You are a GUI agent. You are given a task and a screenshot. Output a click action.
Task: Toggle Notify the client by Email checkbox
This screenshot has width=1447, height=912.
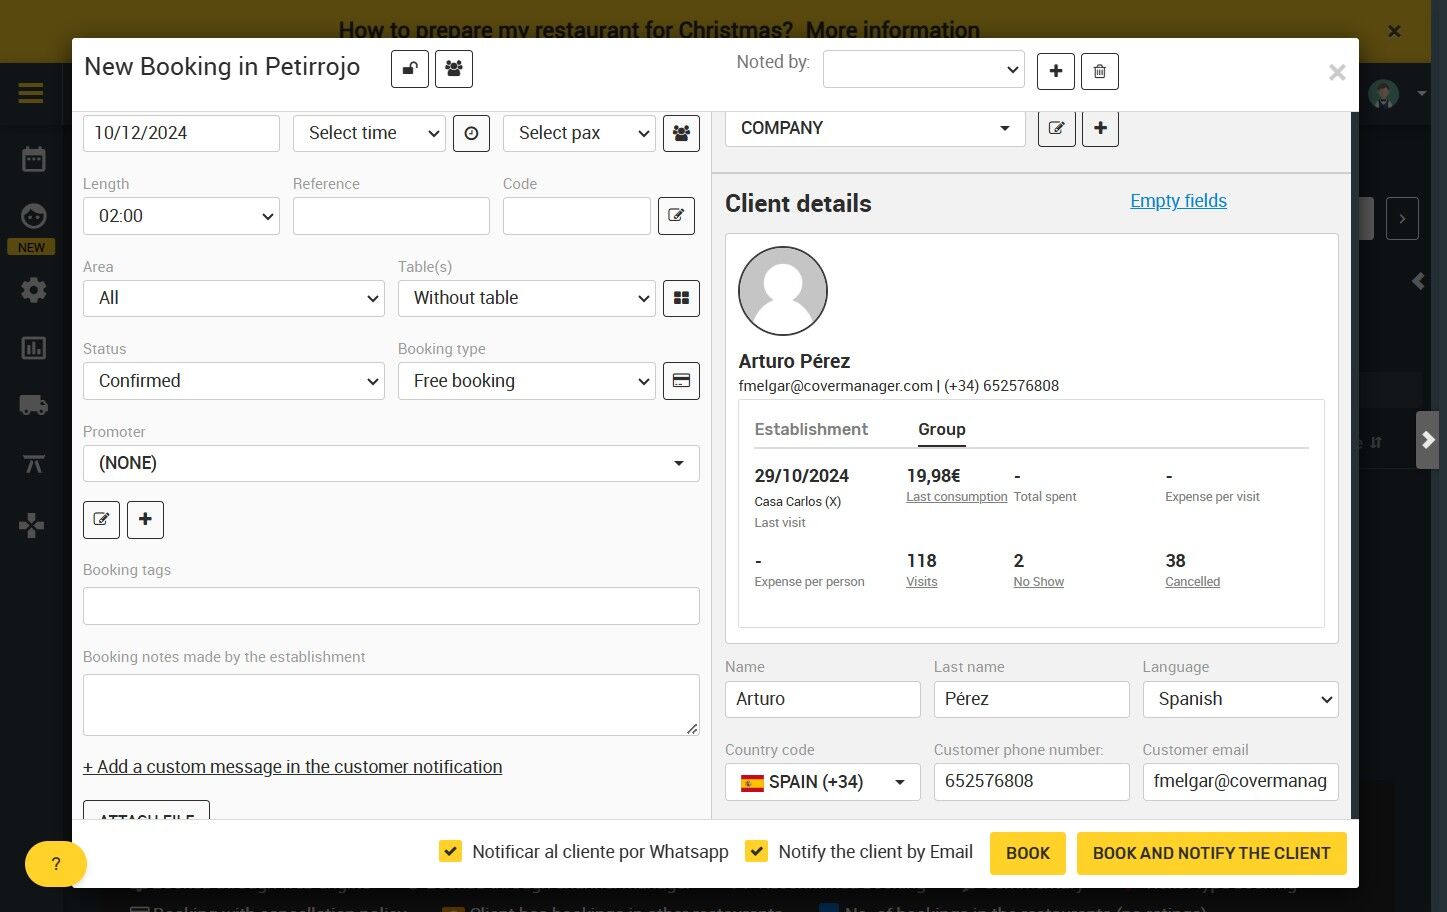(756, 851)
